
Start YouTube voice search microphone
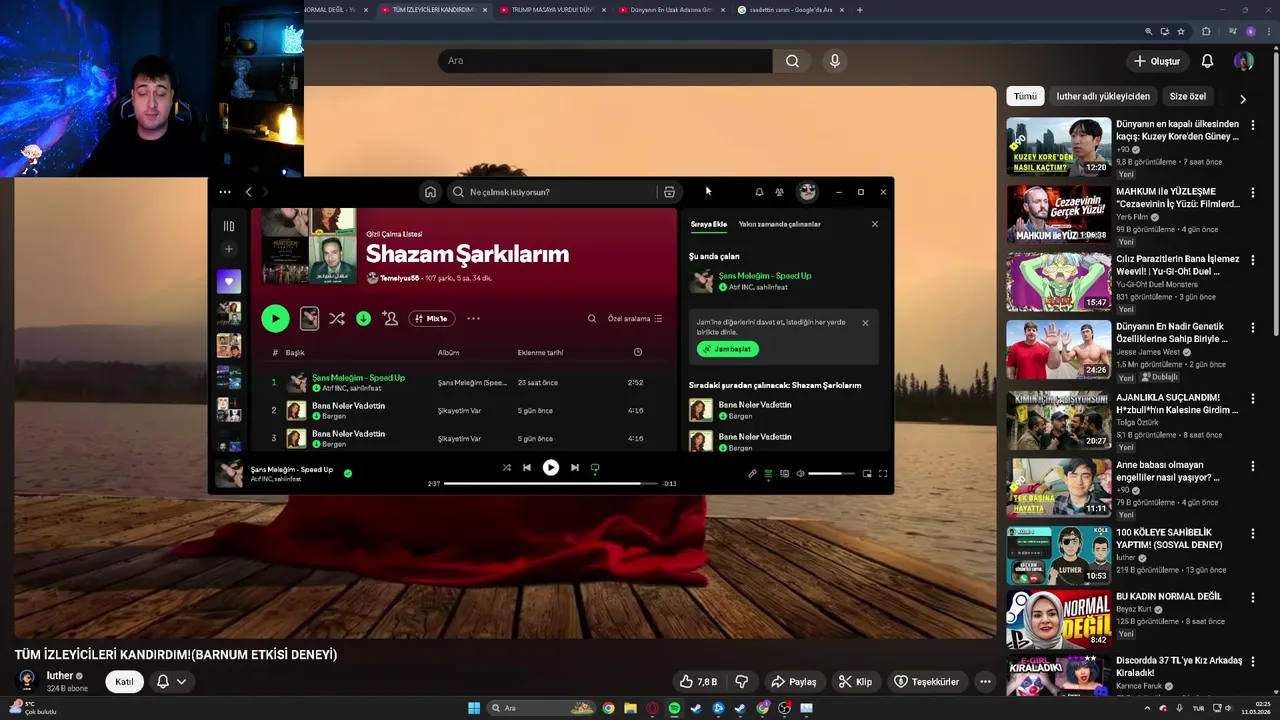coord(835,61)
